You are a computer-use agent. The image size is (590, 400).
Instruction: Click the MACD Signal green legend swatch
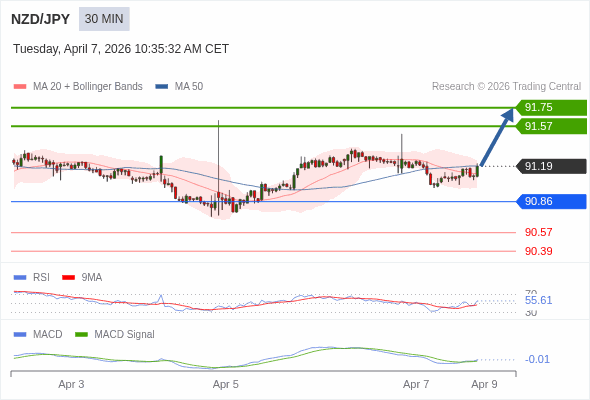click(81, 335)
